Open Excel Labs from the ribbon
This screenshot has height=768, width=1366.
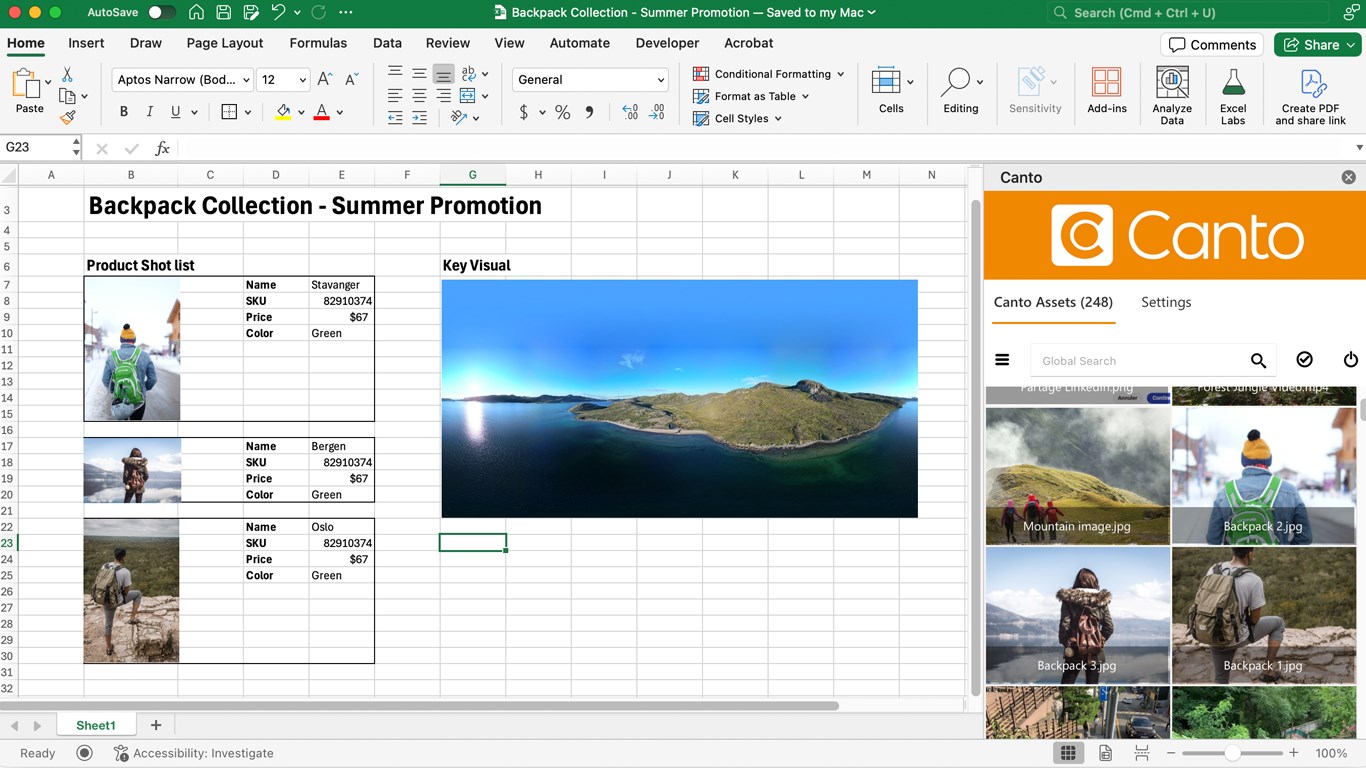point(1233,95)
